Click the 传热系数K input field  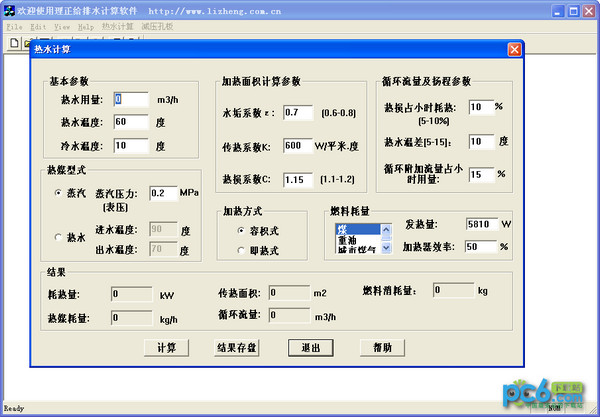coord(297,146)
